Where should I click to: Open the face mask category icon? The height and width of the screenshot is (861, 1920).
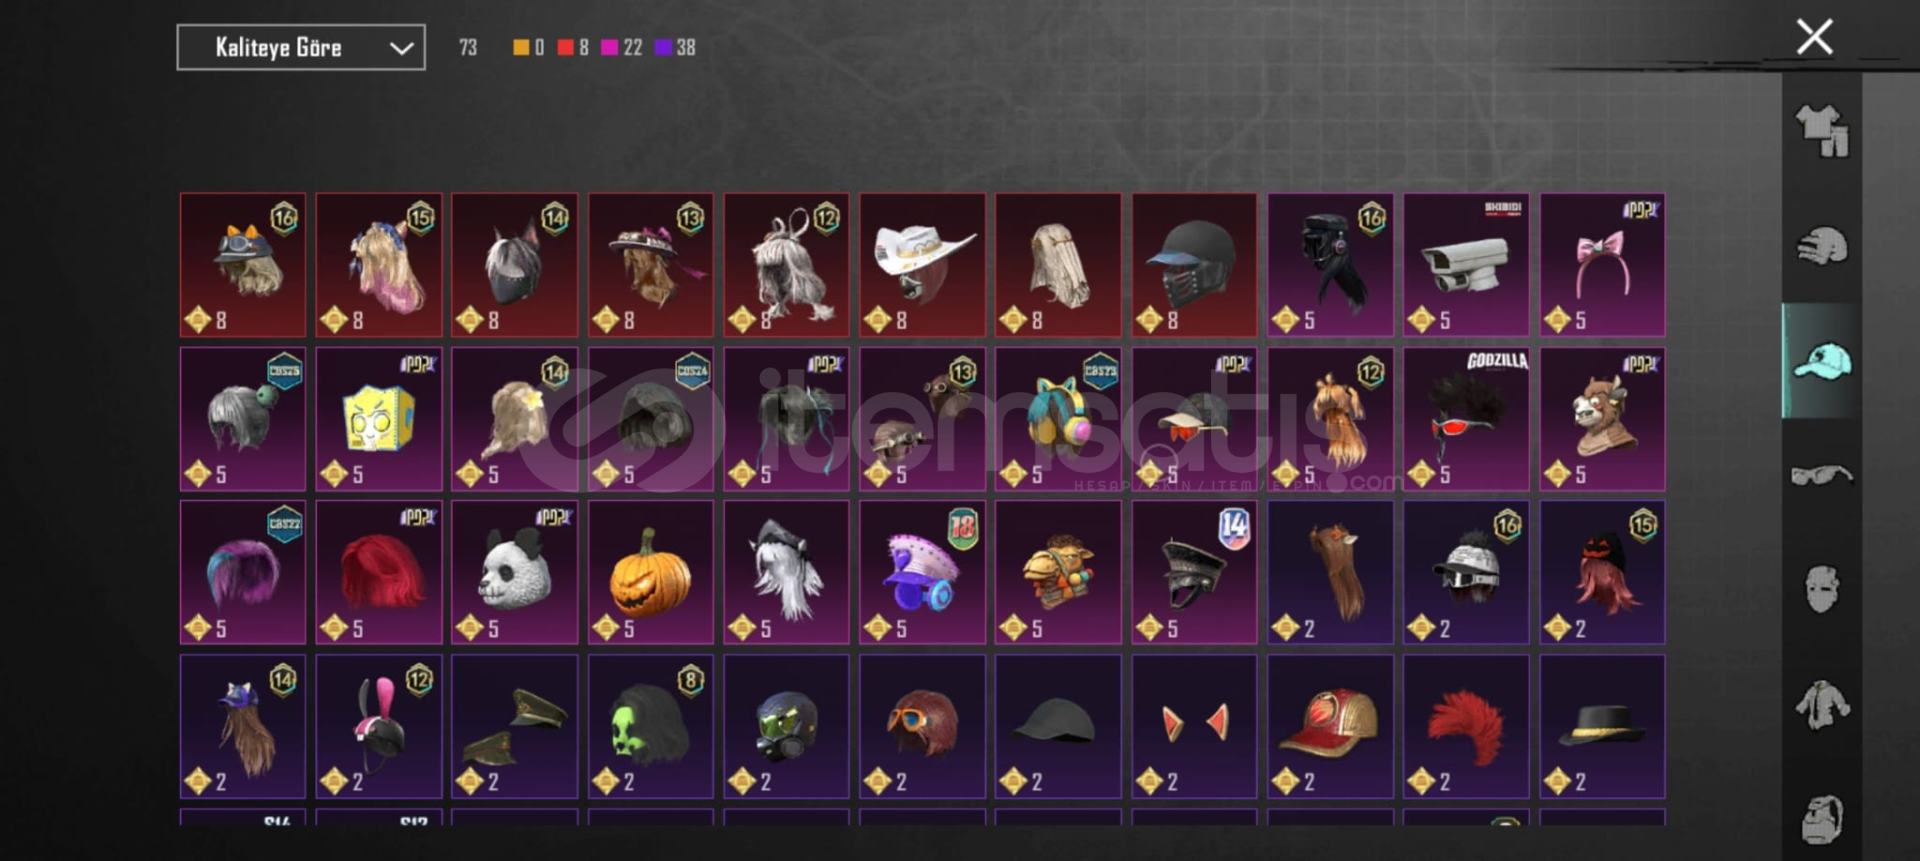(x=1821, y=589)
